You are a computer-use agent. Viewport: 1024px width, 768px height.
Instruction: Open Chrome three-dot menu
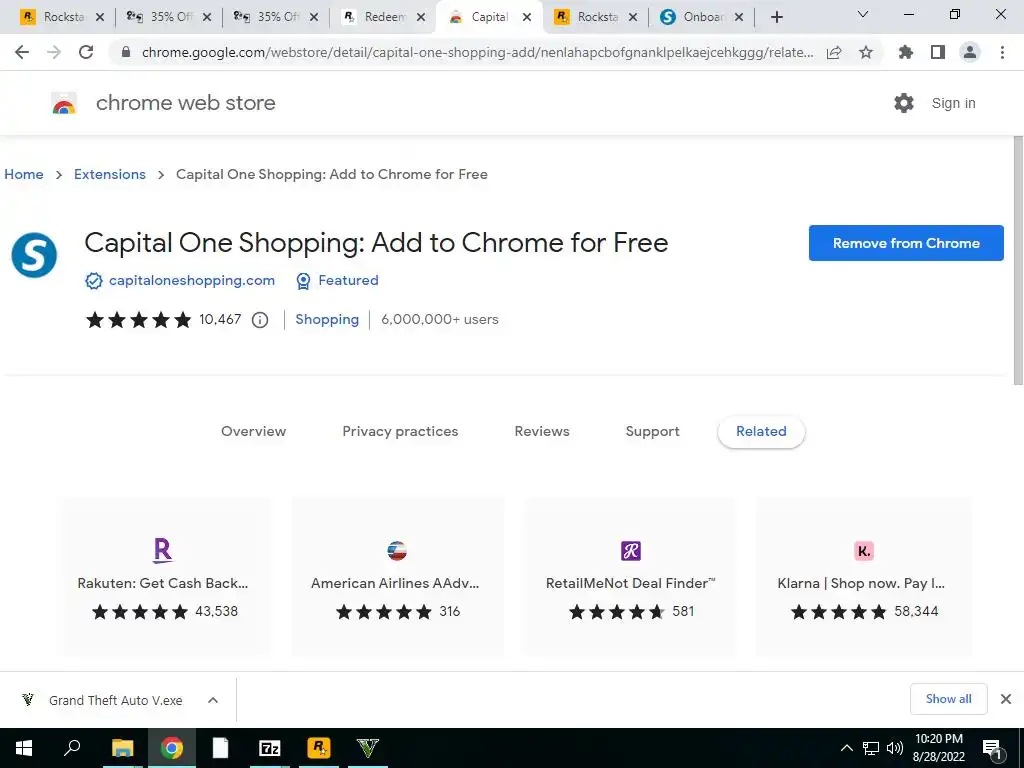pyautogui.click(x=1002, y=52)
